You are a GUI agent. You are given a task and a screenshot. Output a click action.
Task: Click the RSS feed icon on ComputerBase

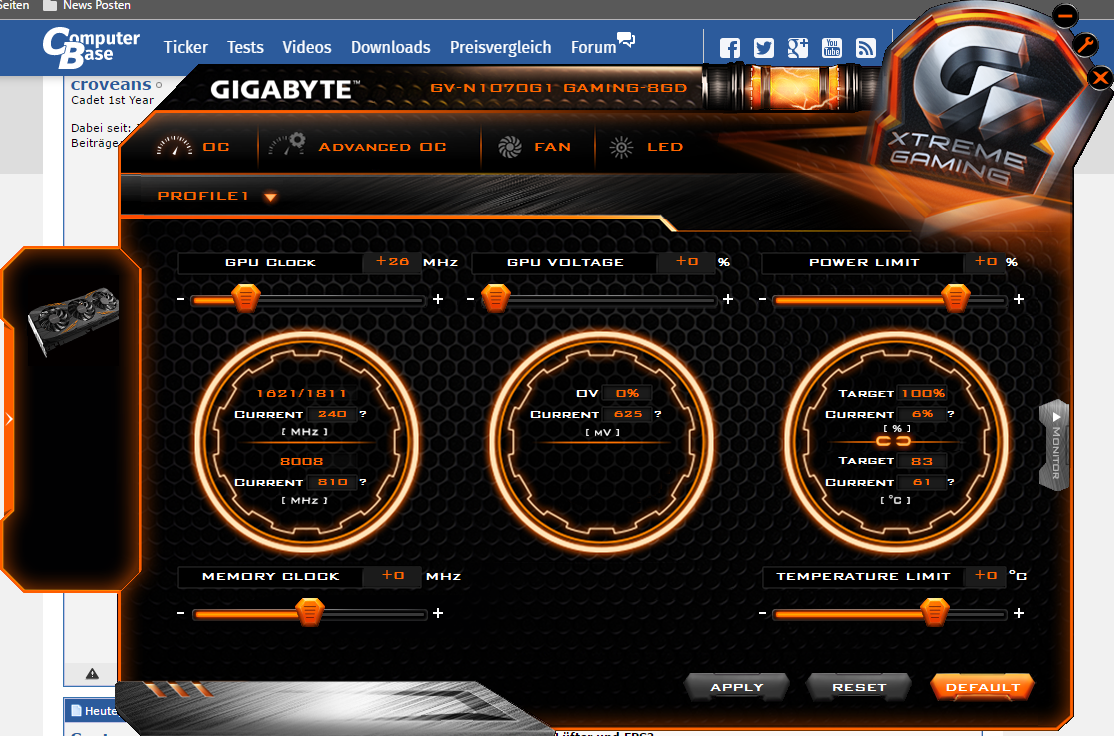coord(865,48)
